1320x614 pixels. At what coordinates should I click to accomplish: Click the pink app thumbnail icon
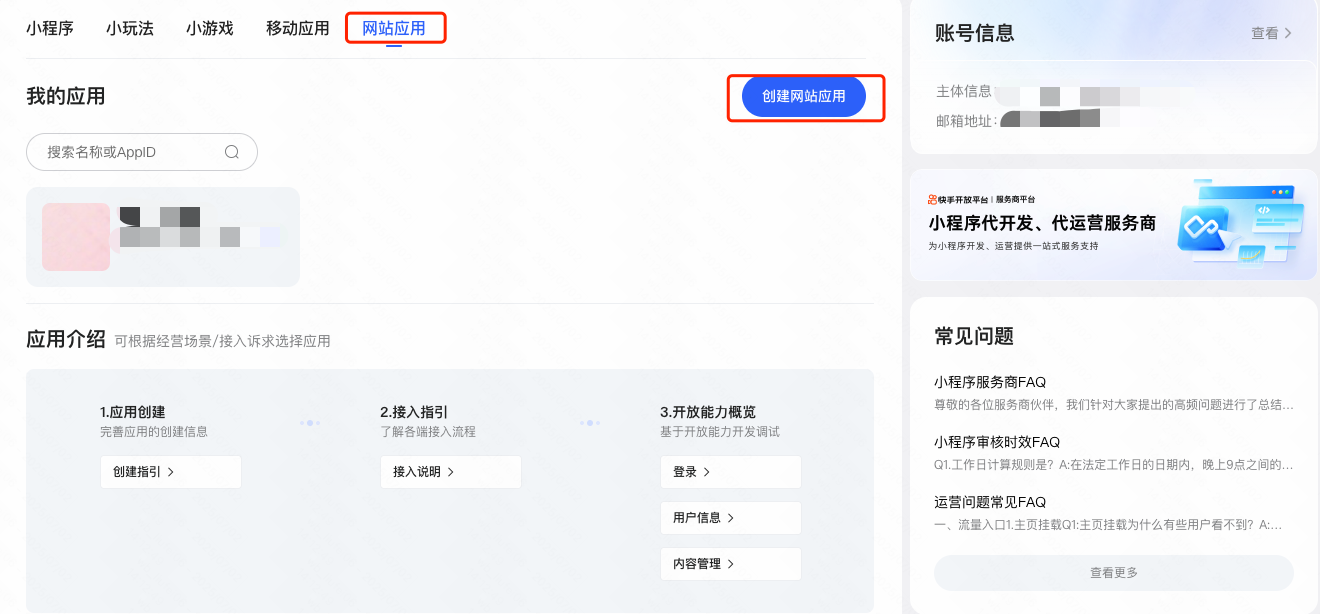(76, 237)
